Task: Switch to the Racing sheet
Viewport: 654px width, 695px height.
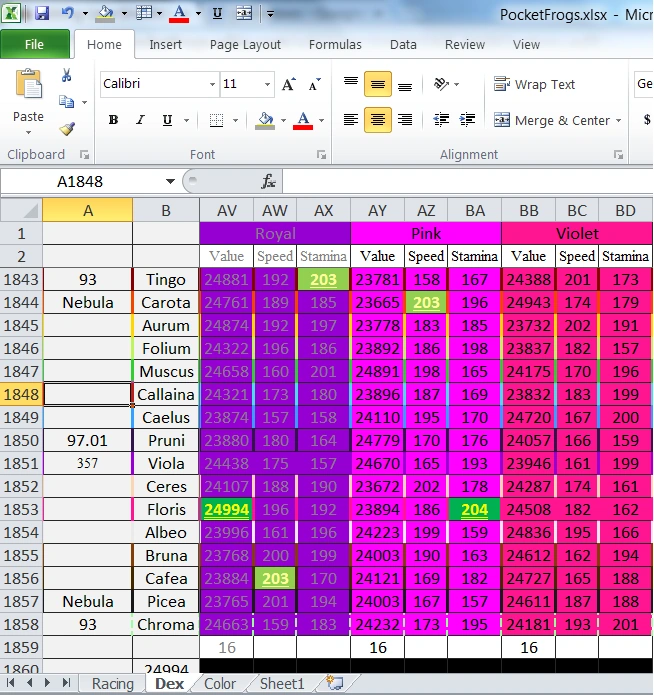Action: (x=113, y=684)
